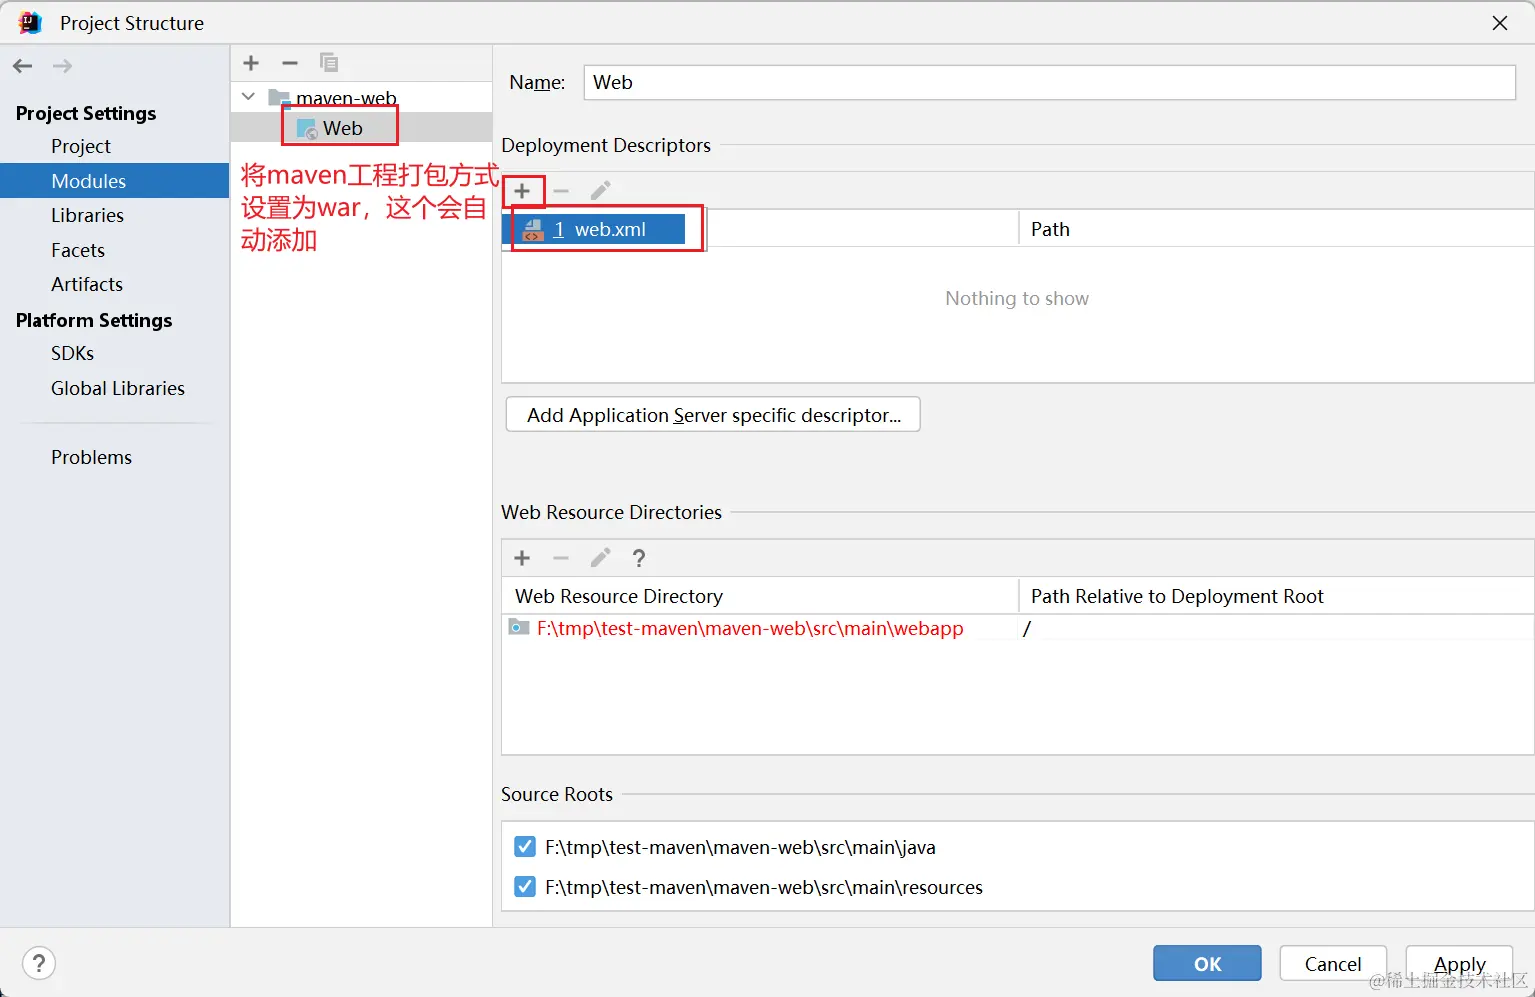Open the SDKs settings page
The width and height of the screenshot is (1535, 997).
tap(72, 353)
